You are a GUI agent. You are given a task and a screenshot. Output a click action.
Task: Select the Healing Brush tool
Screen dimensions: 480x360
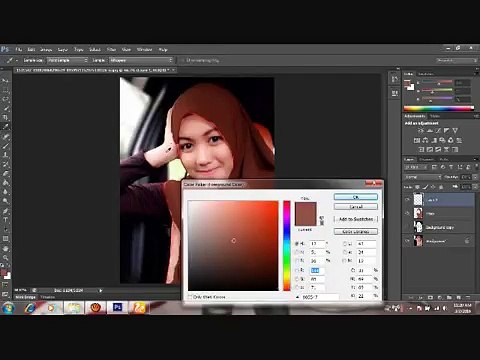tap(6, 136)
